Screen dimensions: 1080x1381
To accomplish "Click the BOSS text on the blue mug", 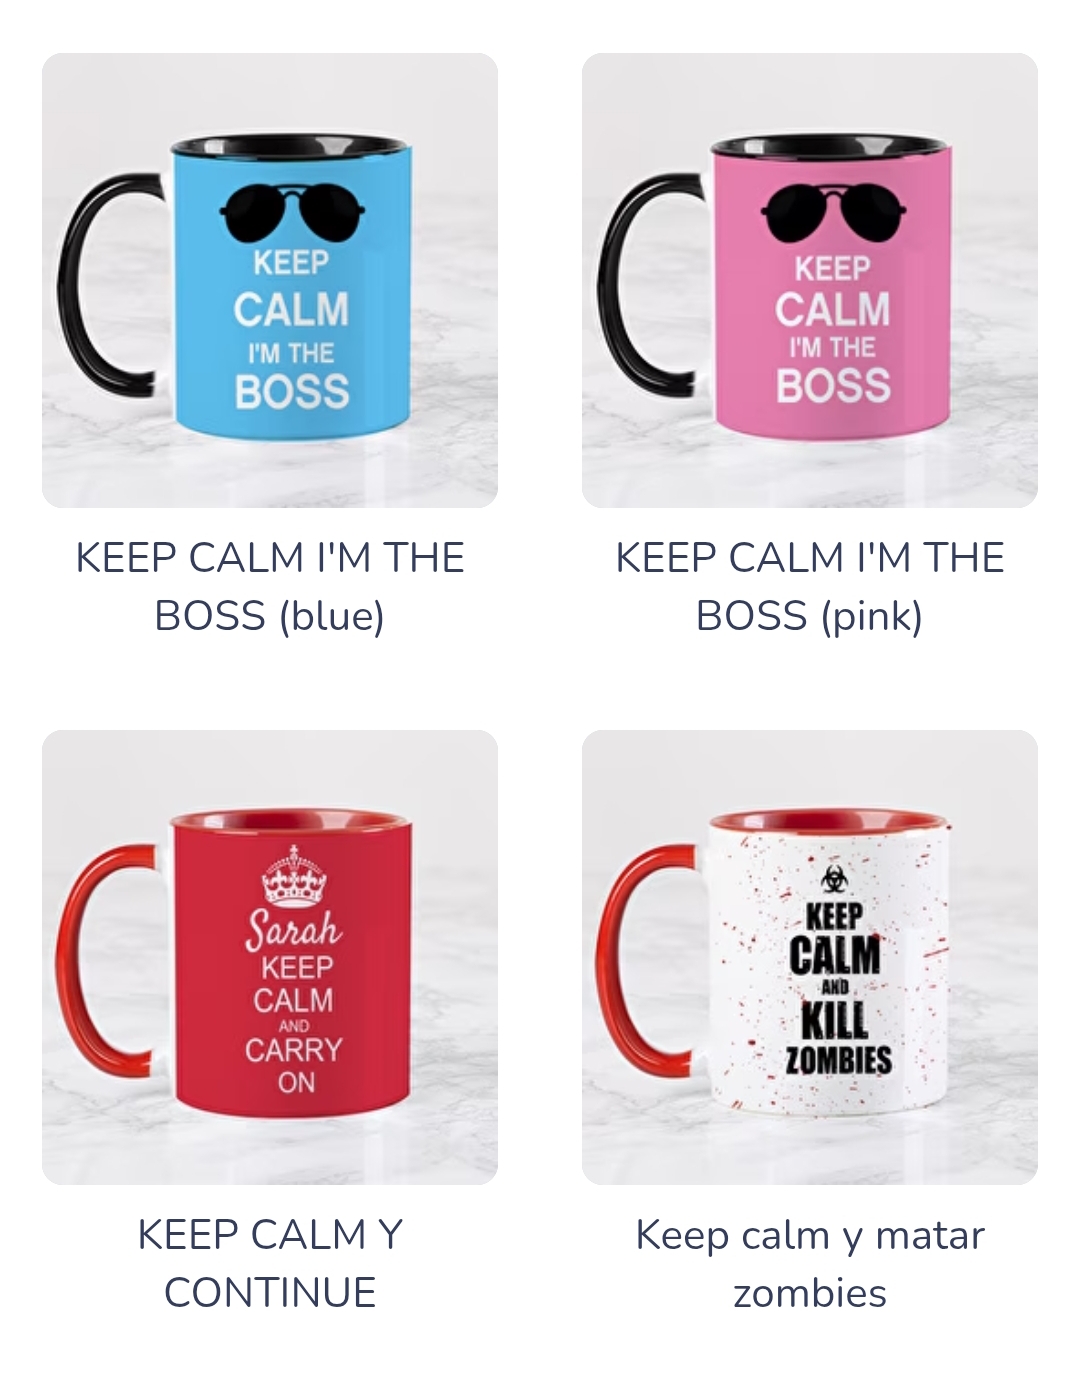I will [292, 391].
